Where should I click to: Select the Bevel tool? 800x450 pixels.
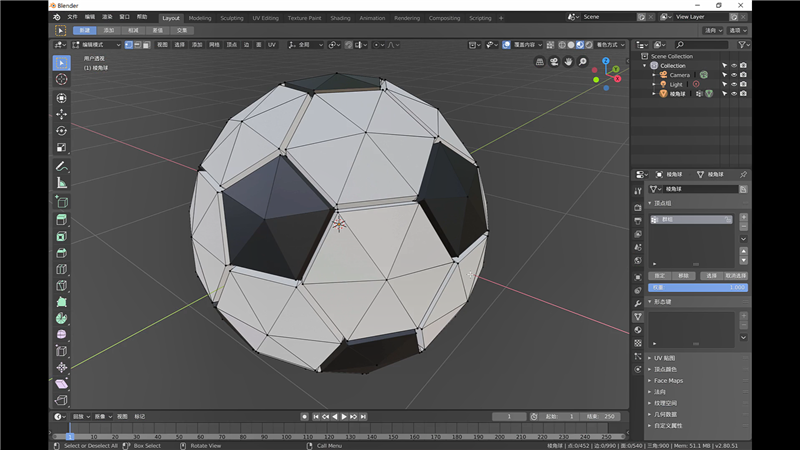coord(62,253)
